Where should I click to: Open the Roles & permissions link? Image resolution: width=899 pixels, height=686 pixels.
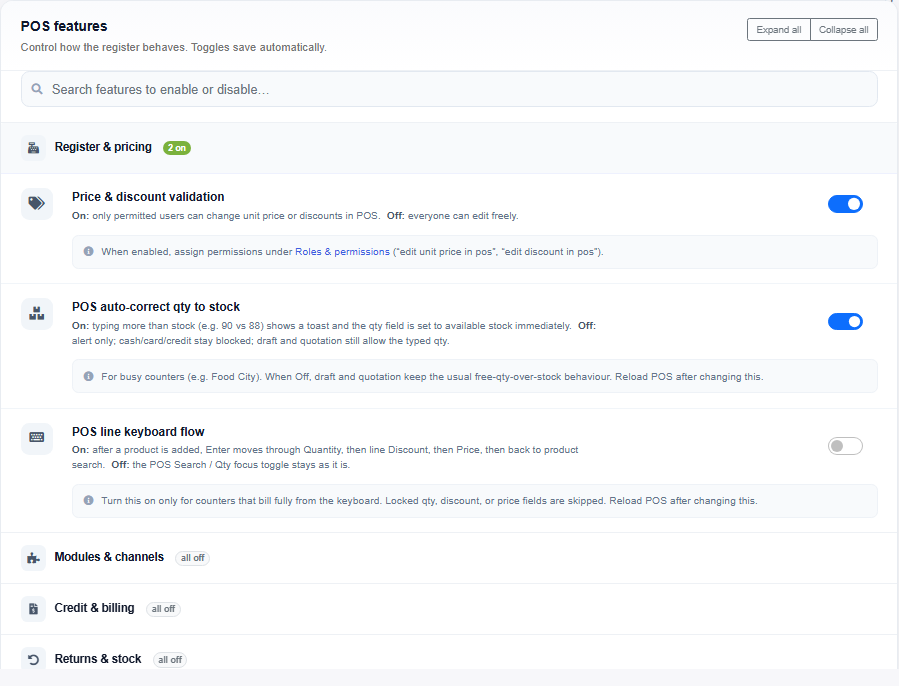point(342,252)
